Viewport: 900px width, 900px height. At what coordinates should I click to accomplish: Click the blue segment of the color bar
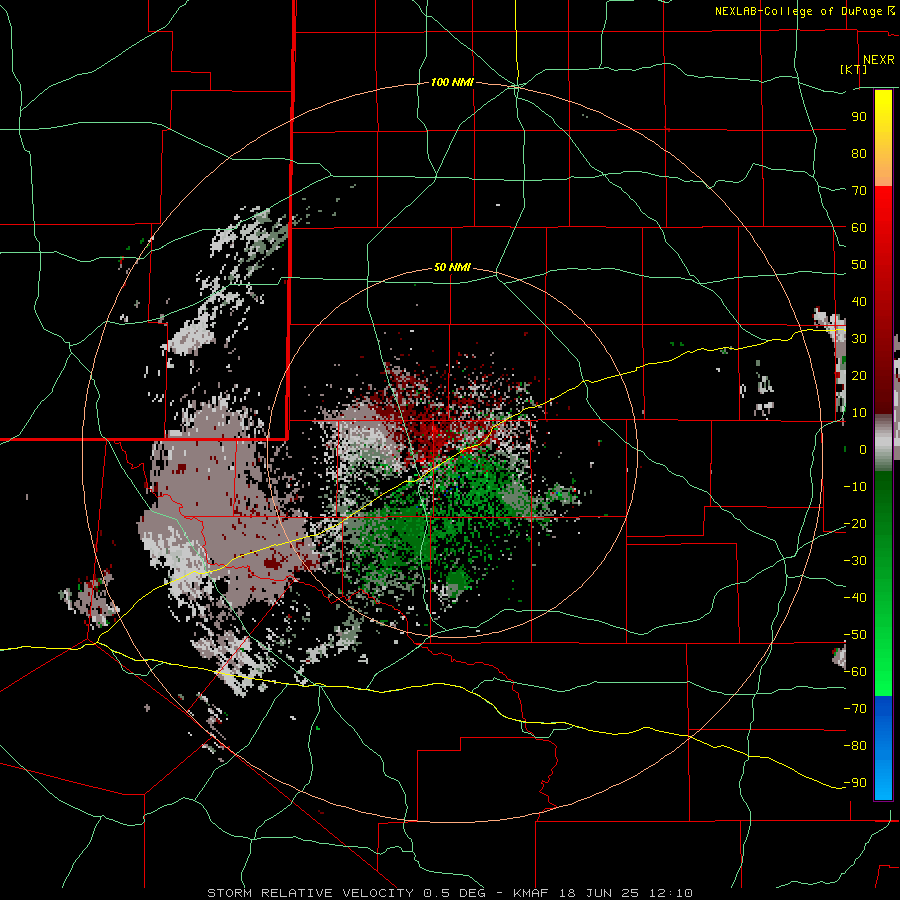point(883,746)
